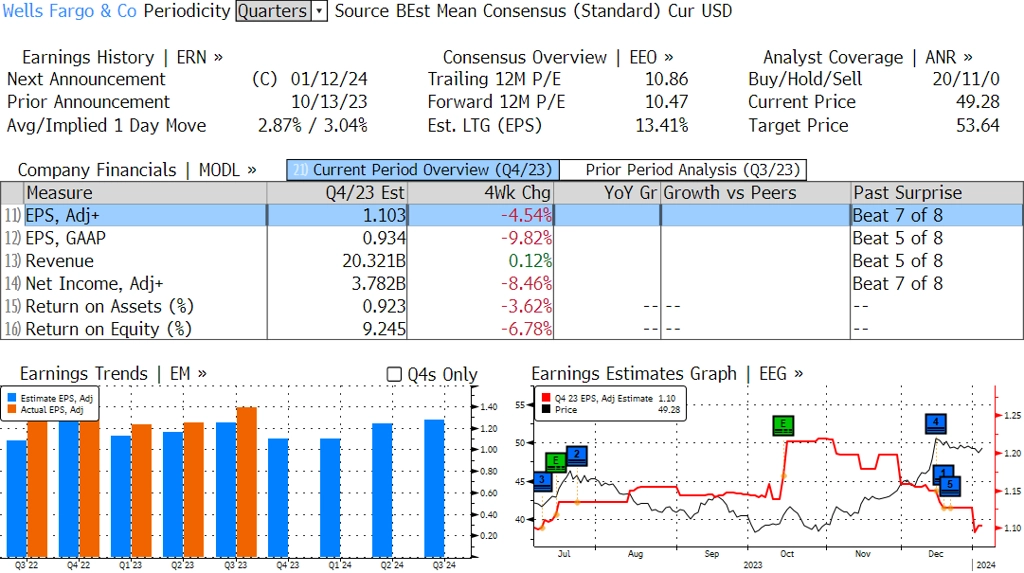Open Analyst Coverage ANR link
The image size is (1024, 573).
coord(868,57)
